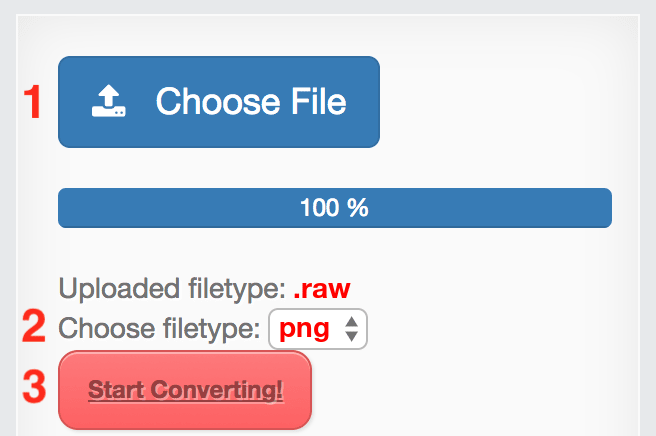Open the png filetype dropdown
The height and width of the screenshot is (436, 656).
[317, 328]
